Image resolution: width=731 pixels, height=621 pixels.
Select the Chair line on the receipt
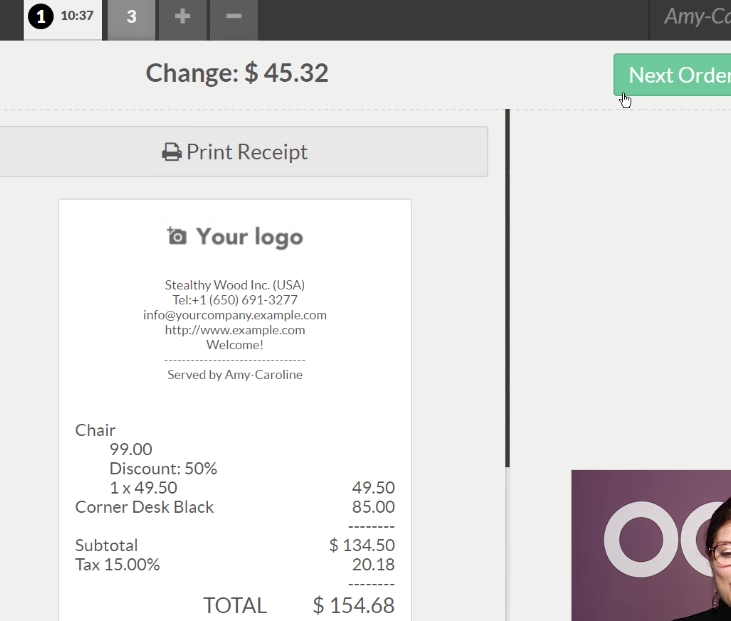pos(95,430)
